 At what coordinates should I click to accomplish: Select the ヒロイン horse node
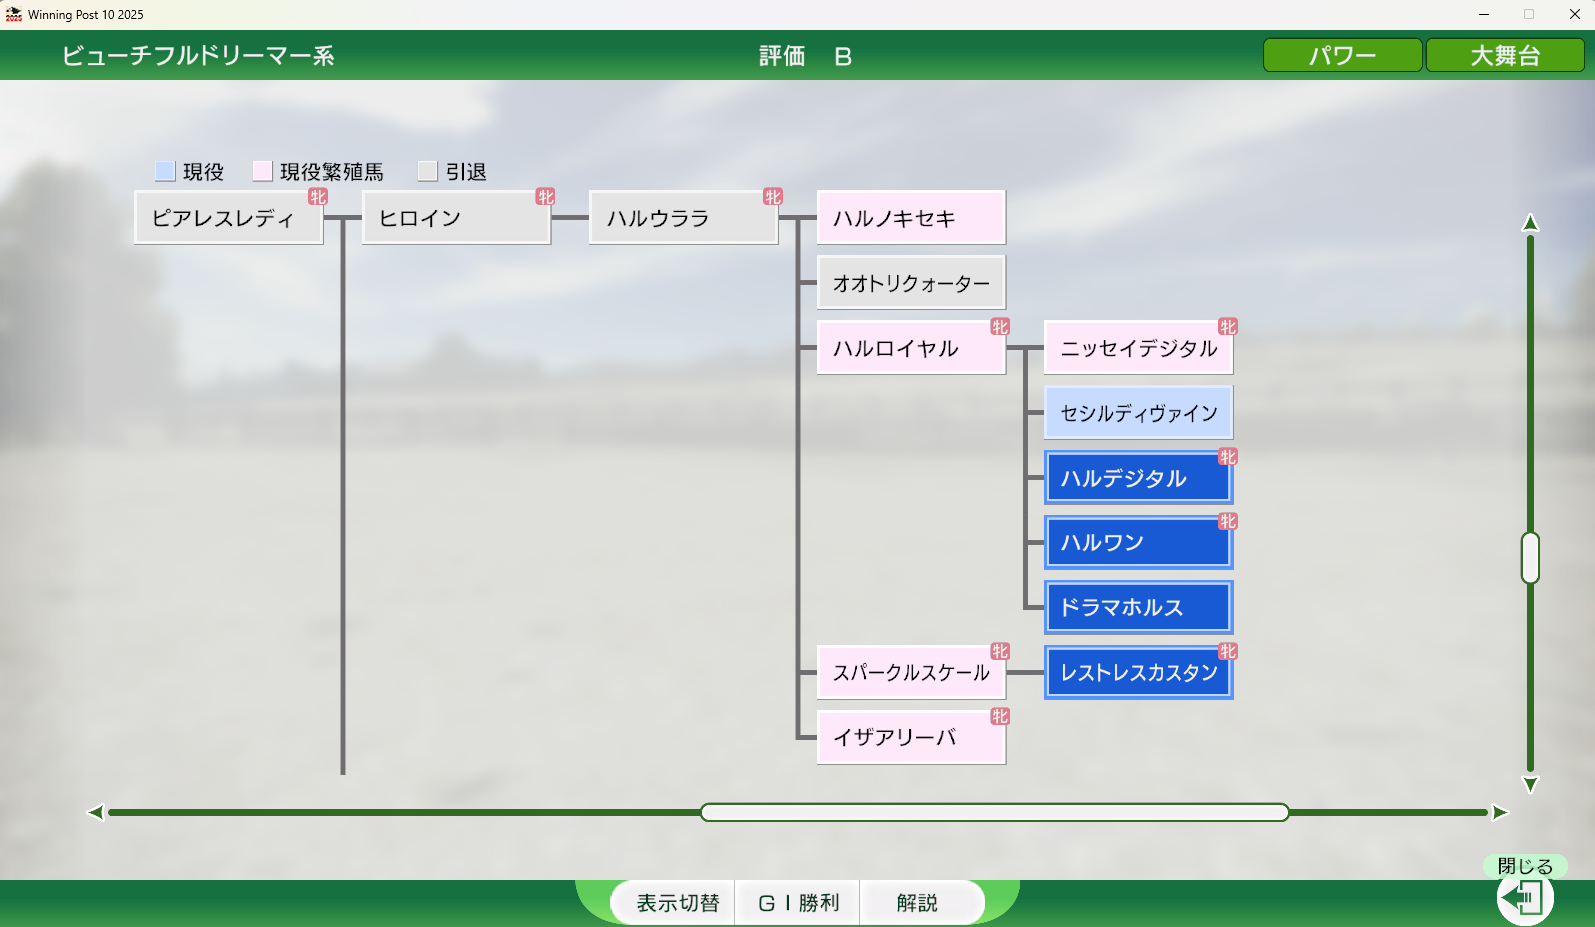tap(456, 218)
